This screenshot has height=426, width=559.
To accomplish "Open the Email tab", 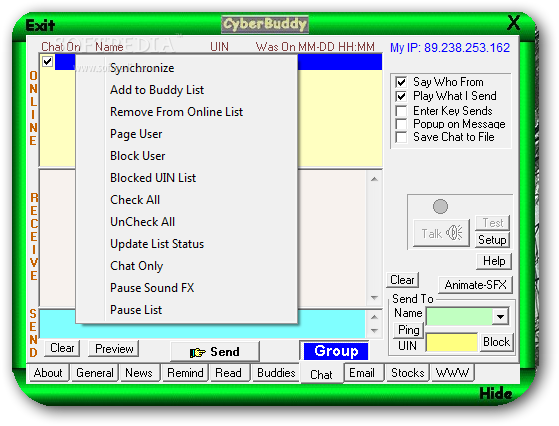I will point(363,373).
